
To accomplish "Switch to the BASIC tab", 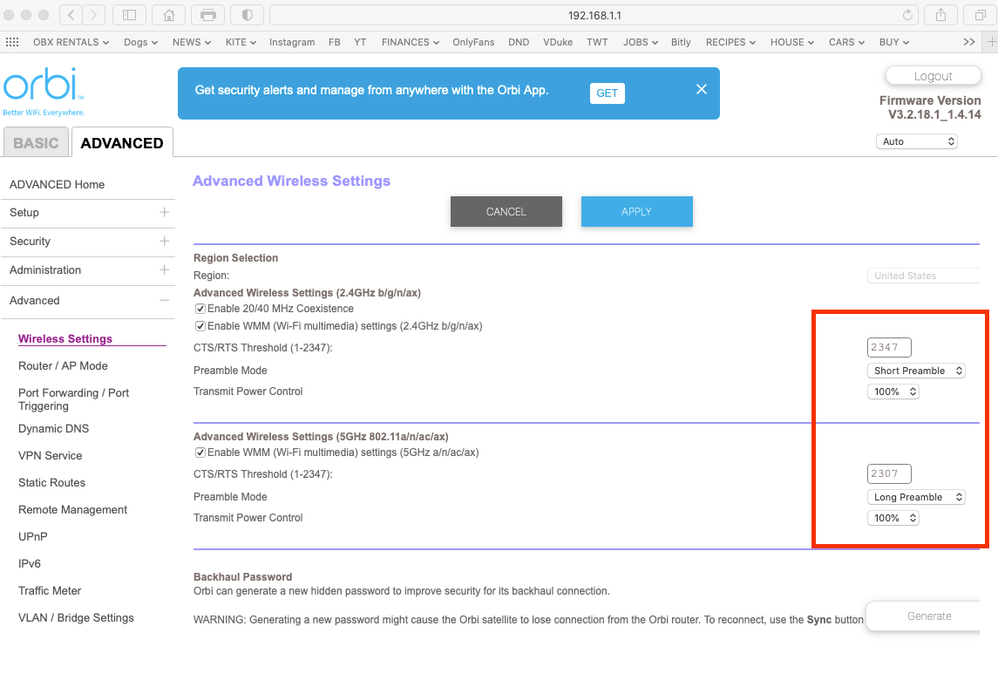I will (36, 143).
